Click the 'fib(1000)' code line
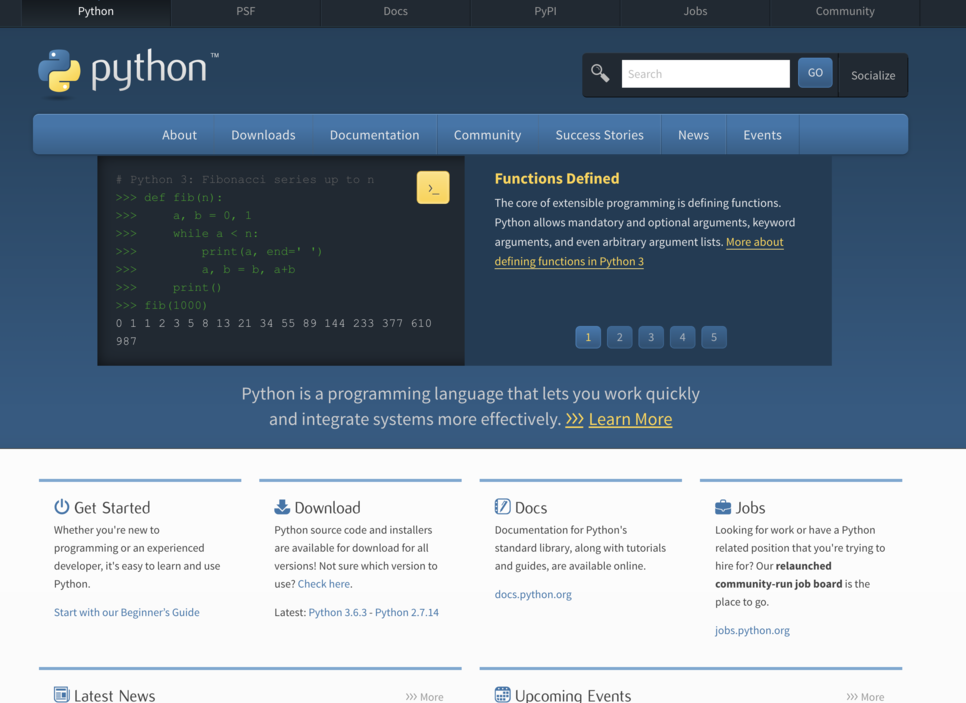This screenshot has width=966, height=703. pos(161,306)
